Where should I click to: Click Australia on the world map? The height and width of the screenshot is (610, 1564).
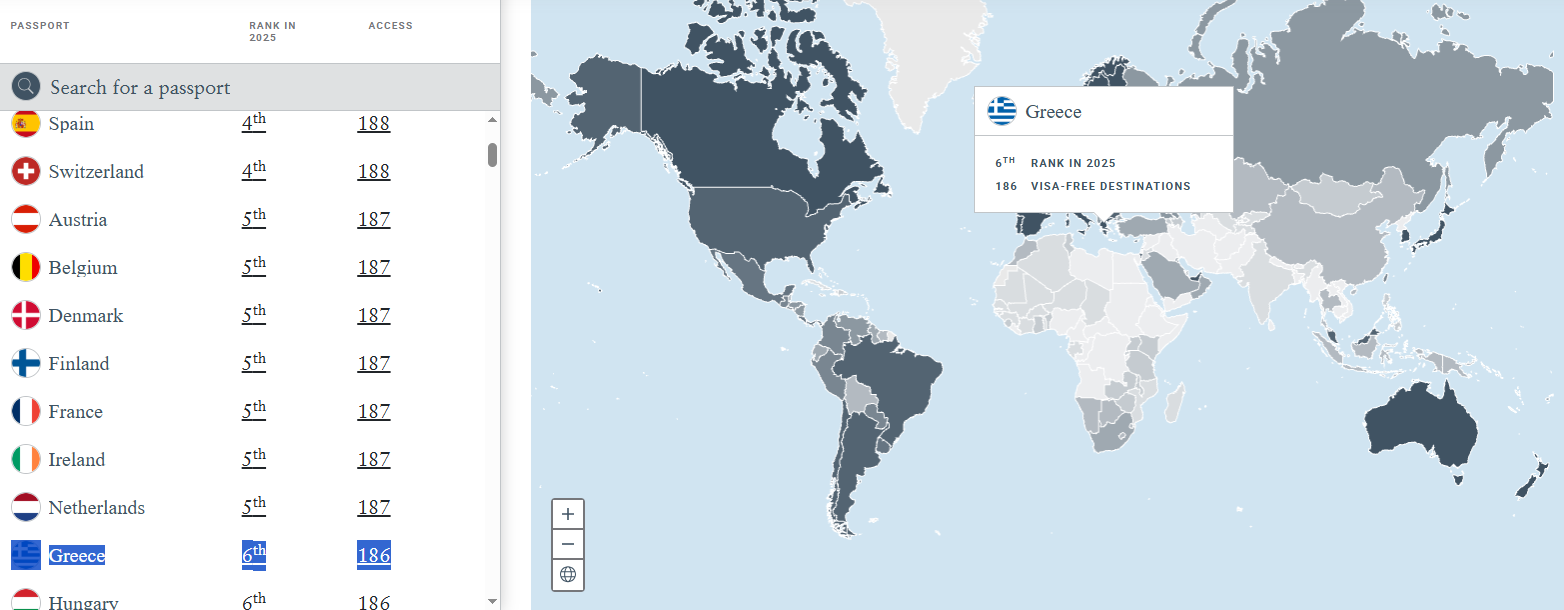[x=1420, y=425]
